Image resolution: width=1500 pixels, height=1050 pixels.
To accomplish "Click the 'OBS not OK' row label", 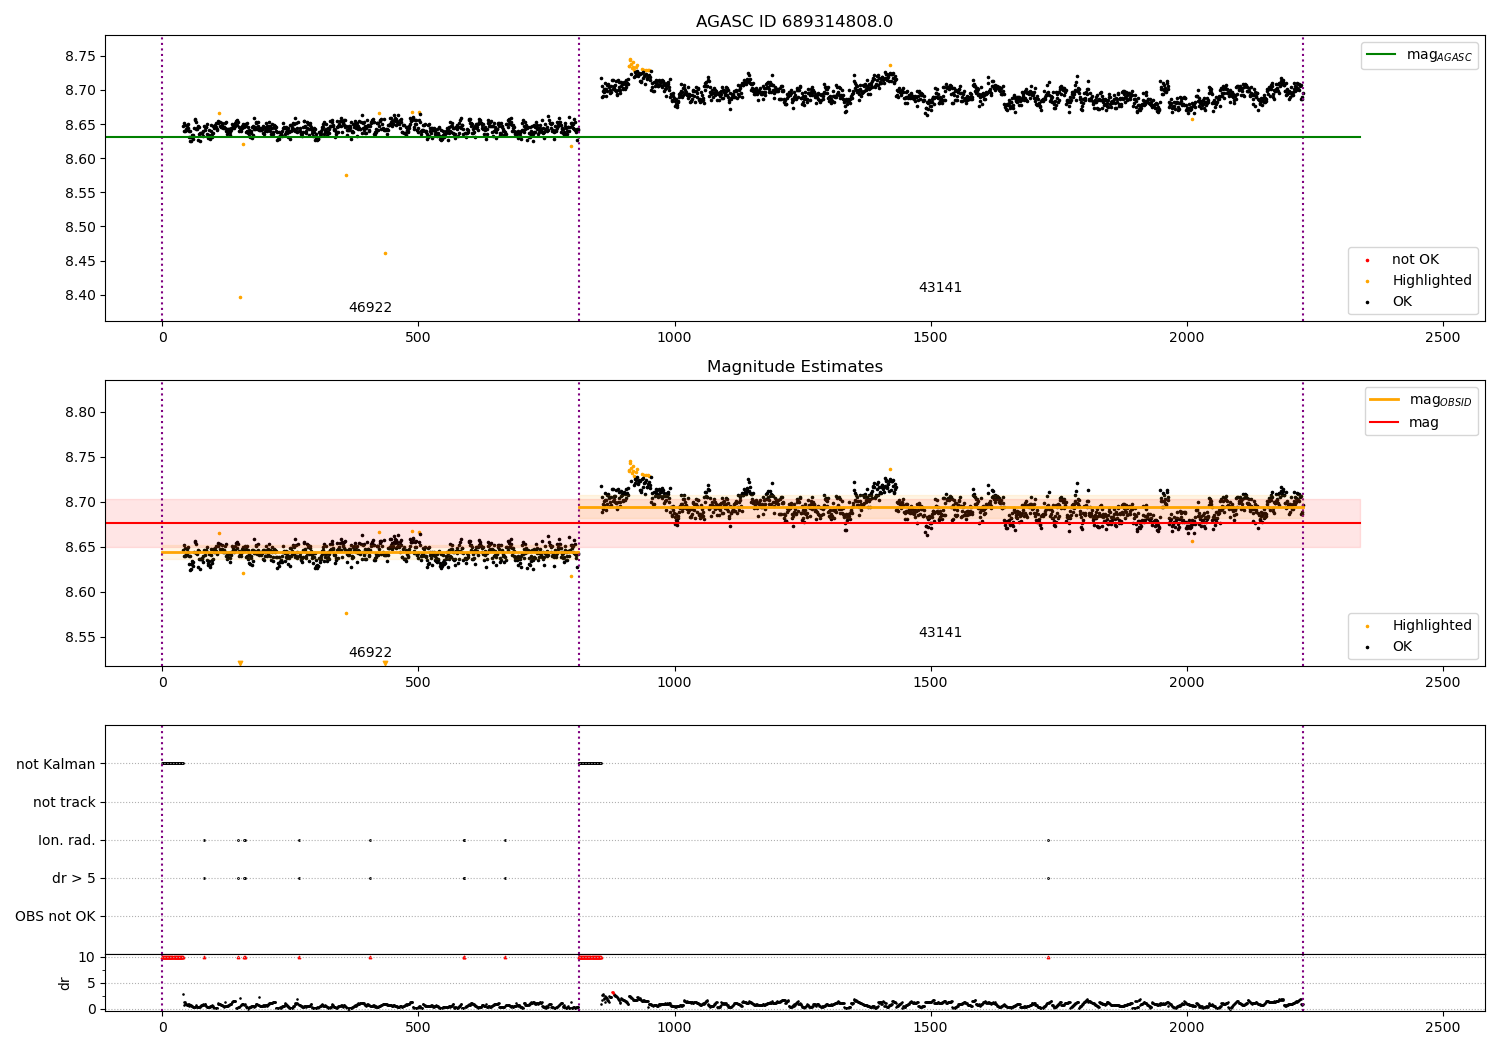I will (x=55, y=917).
